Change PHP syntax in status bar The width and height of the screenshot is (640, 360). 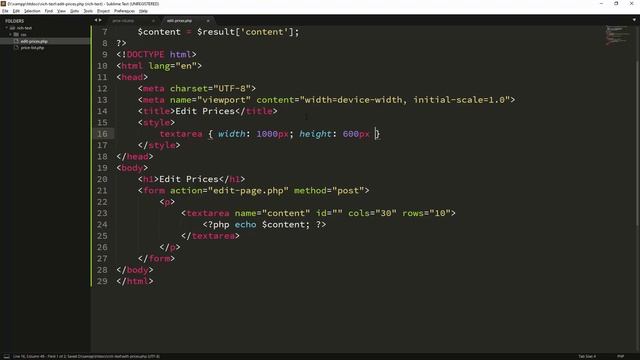[x=620, y=356]
